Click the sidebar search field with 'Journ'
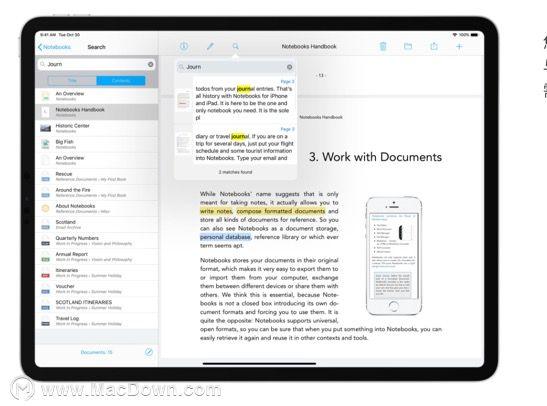The width and height of the screenshot is (547, 406). coord(97,64)
